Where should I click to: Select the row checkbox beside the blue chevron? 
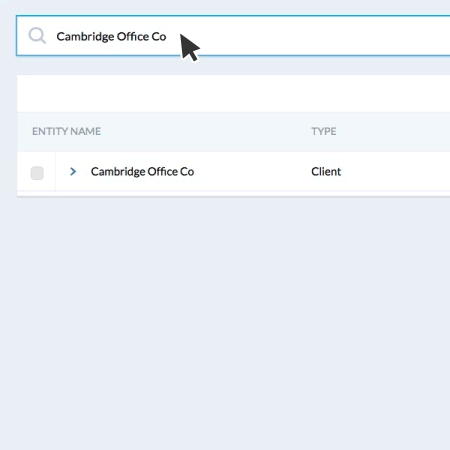[x=37, y=173]
